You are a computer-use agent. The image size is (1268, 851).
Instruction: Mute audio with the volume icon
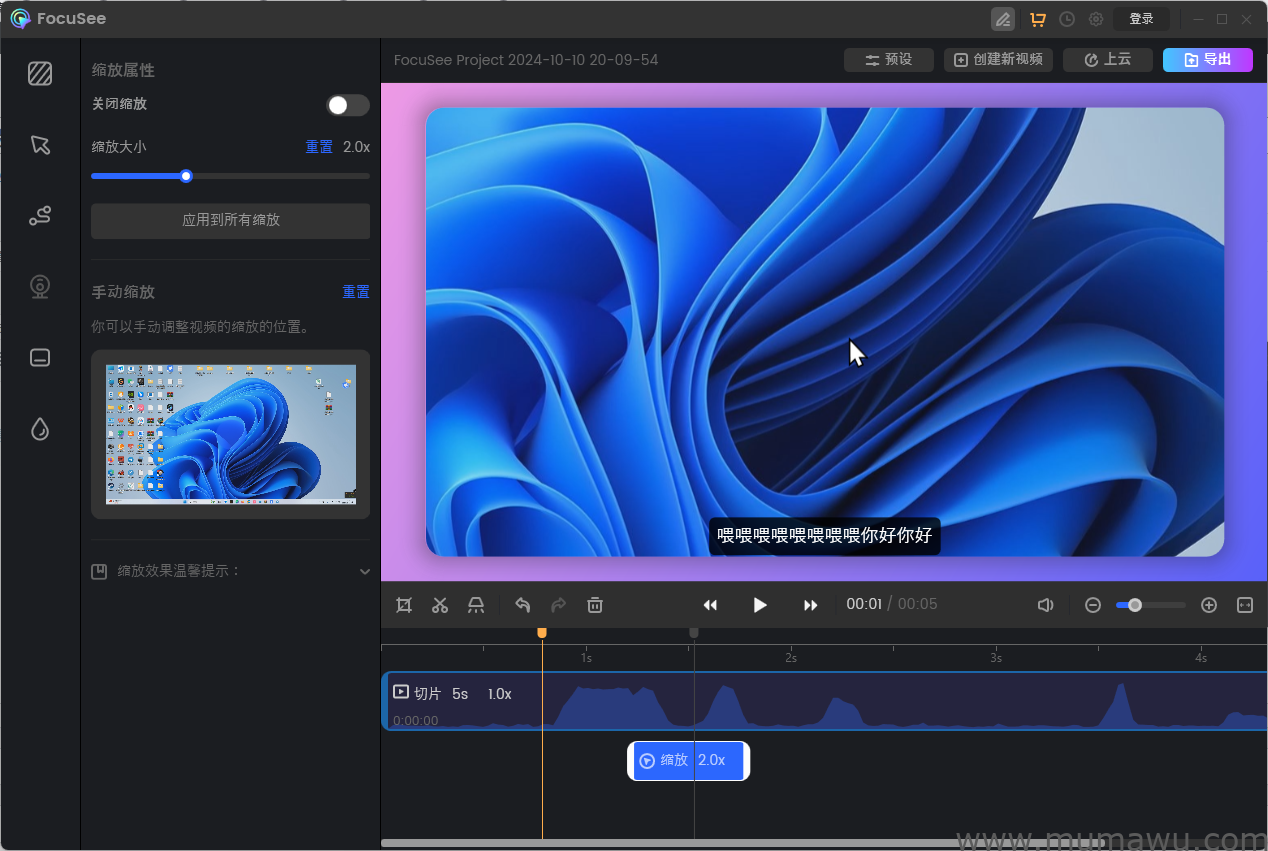[x=1045, y=605]
